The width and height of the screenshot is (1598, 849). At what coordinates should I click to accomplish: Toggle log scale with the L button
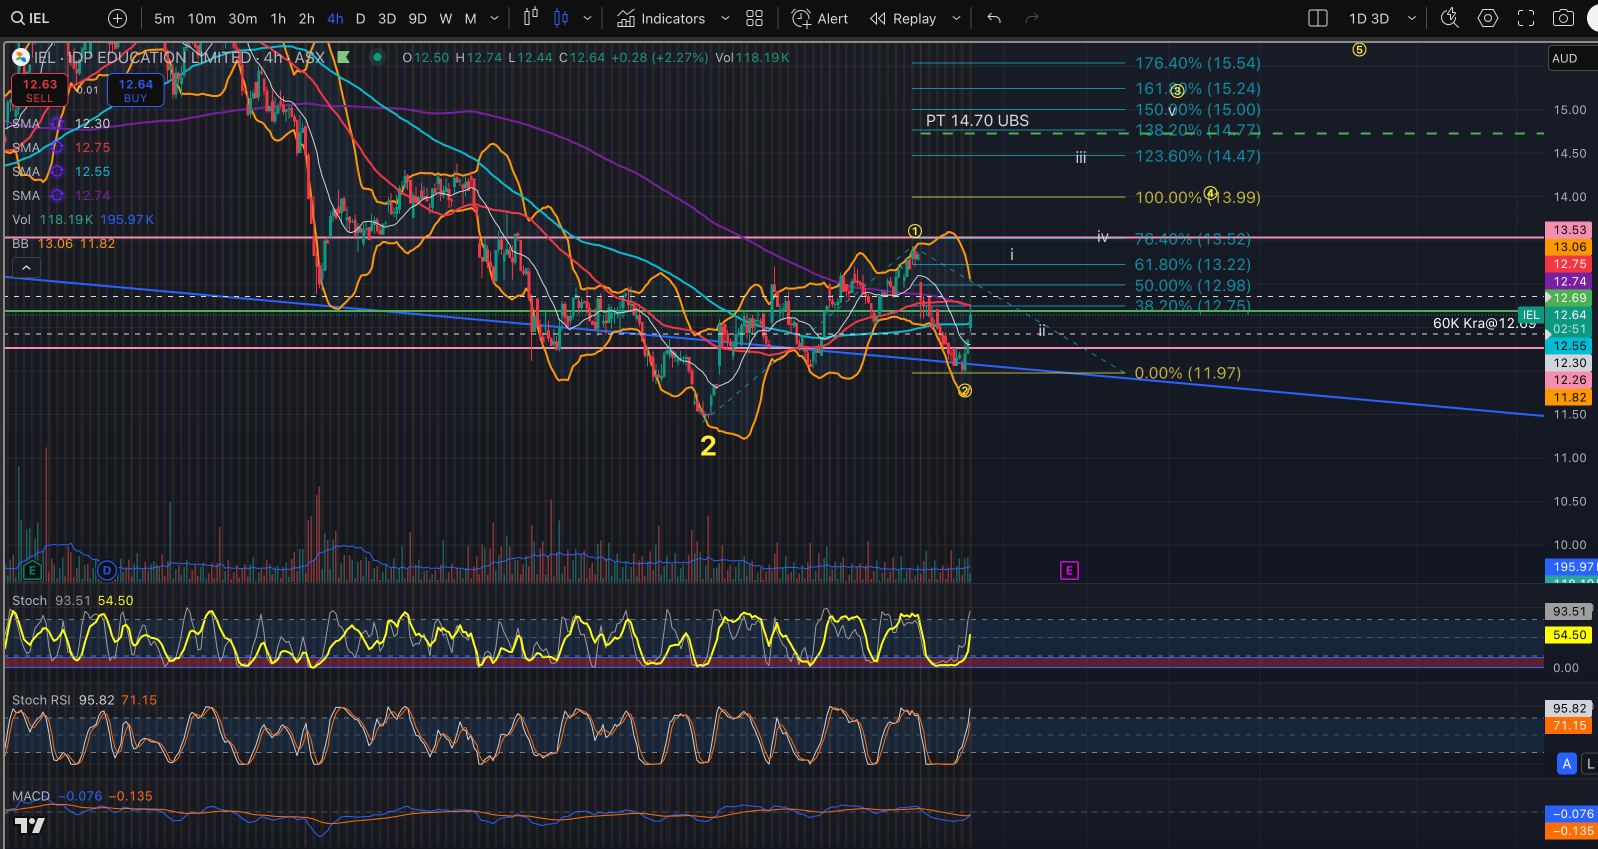pyautogui.click(x=1589, y=764)
